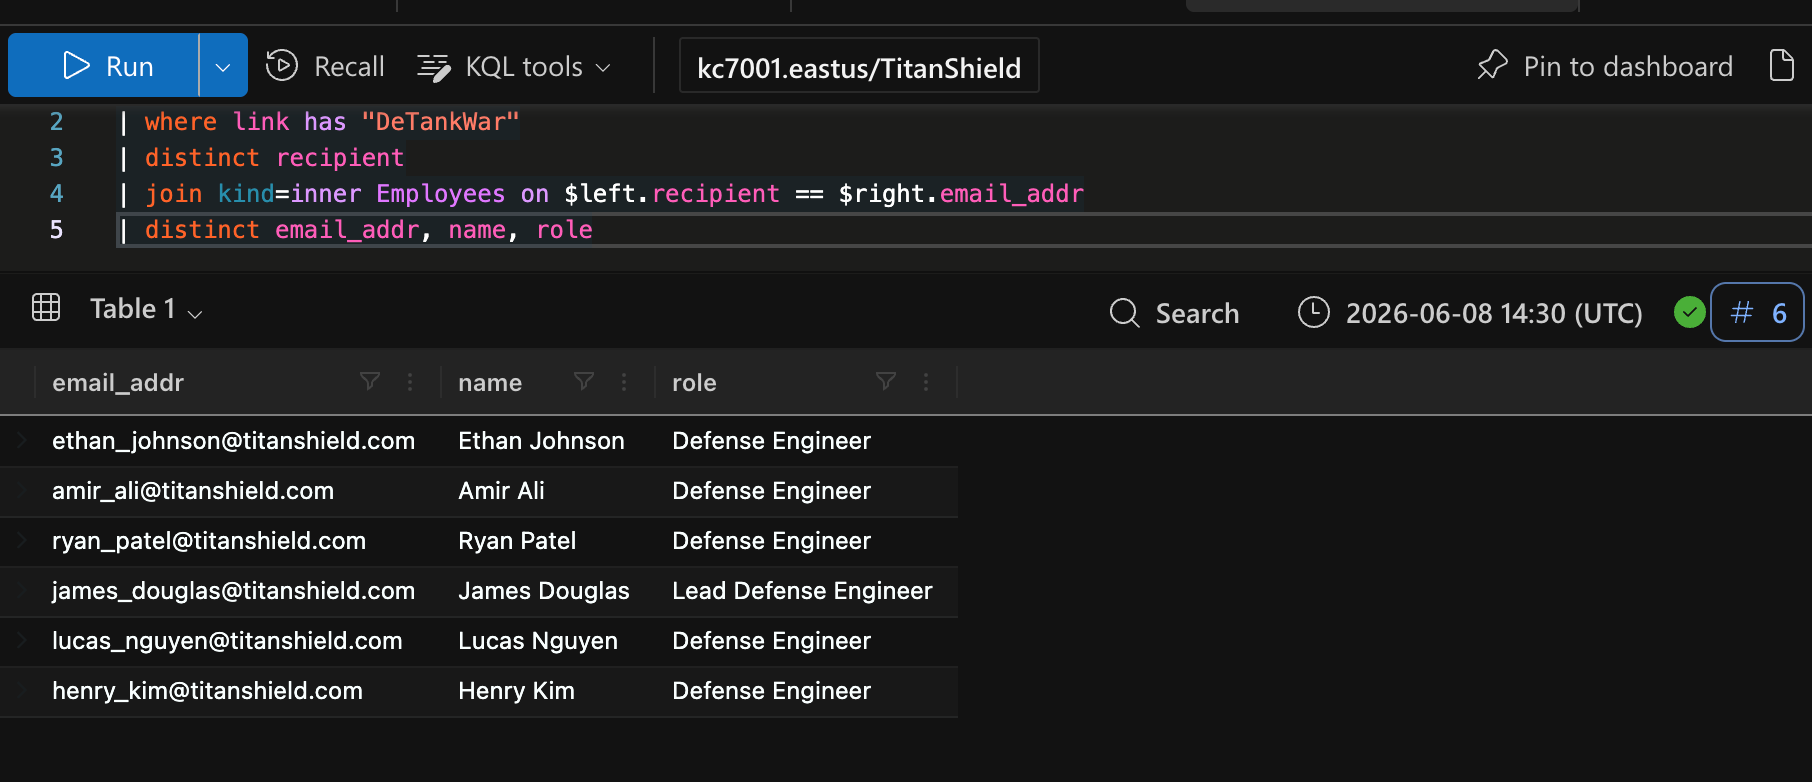Open the role column options menu
Image resolution: width=1812 pixels, height=782 pixels.
[926, 381]
